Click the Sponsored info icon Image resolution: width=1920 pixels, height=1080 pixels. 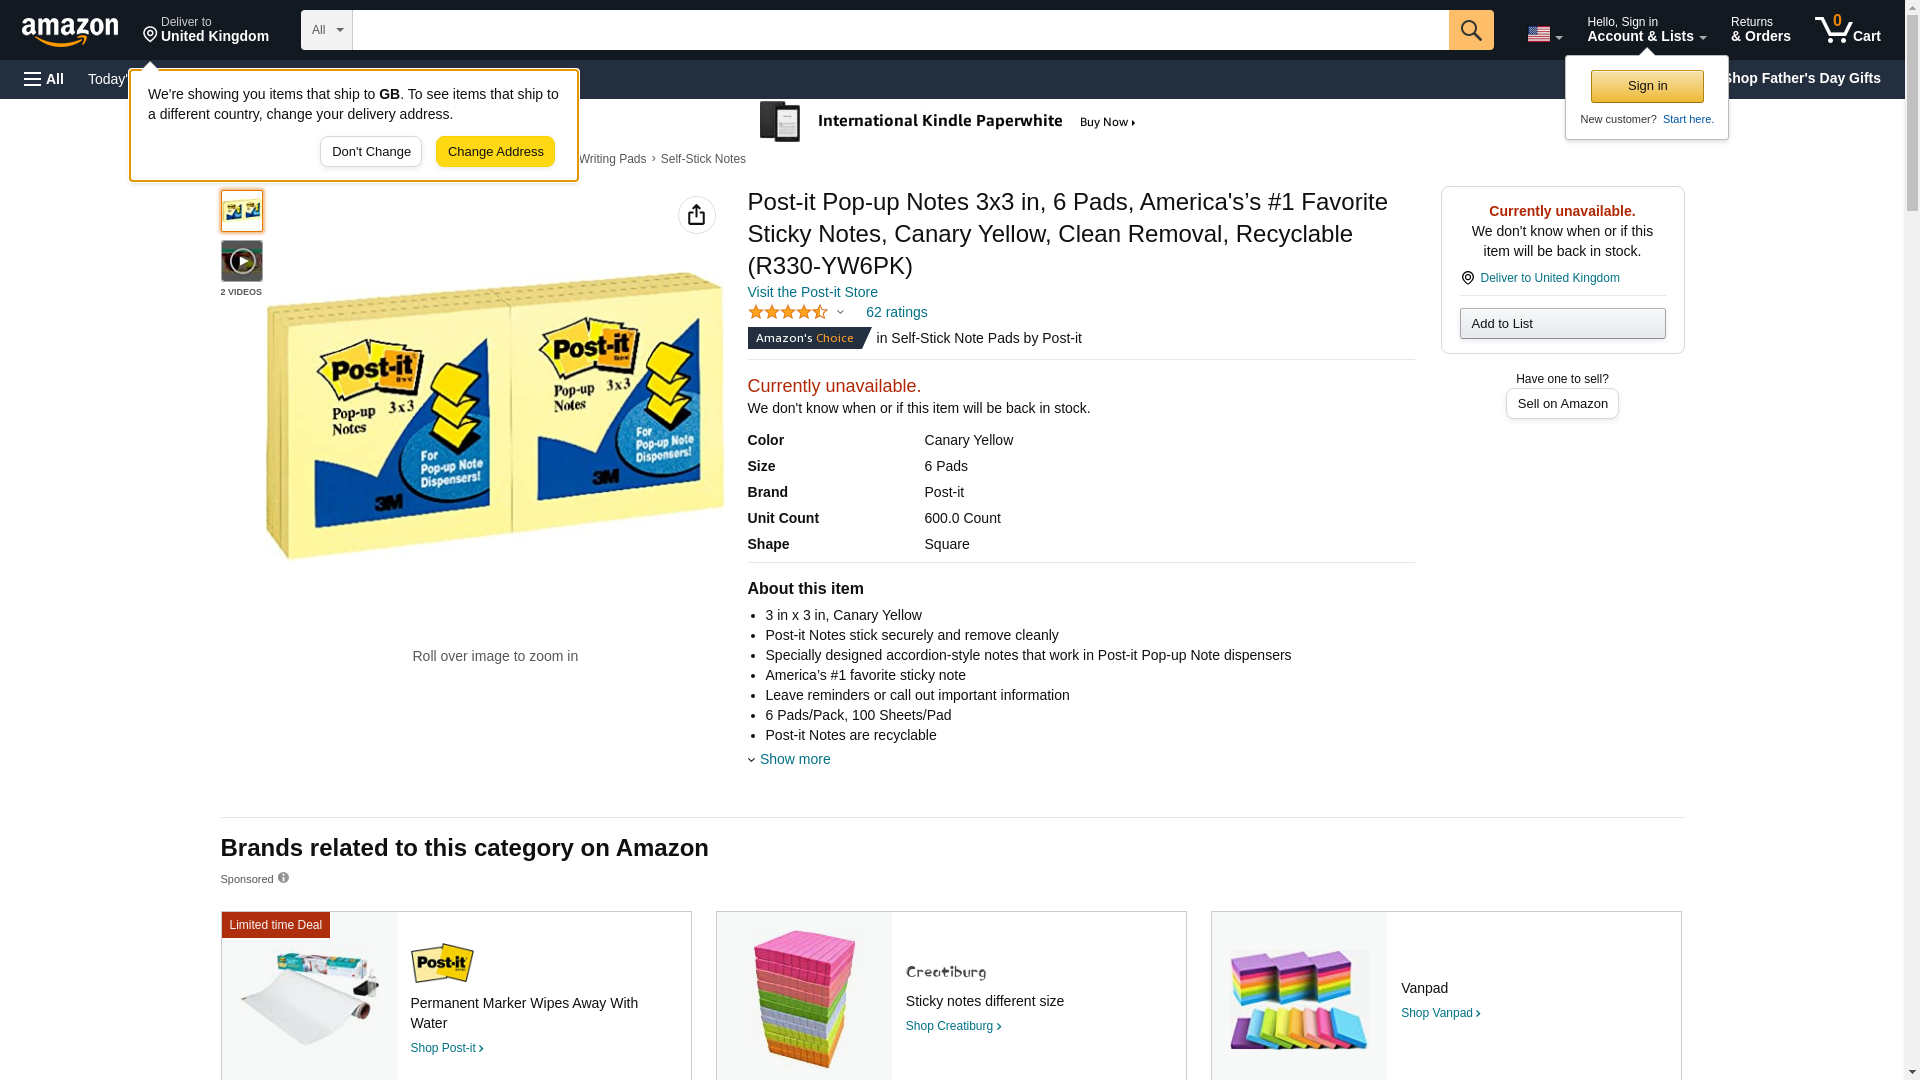tap(283, 878)
